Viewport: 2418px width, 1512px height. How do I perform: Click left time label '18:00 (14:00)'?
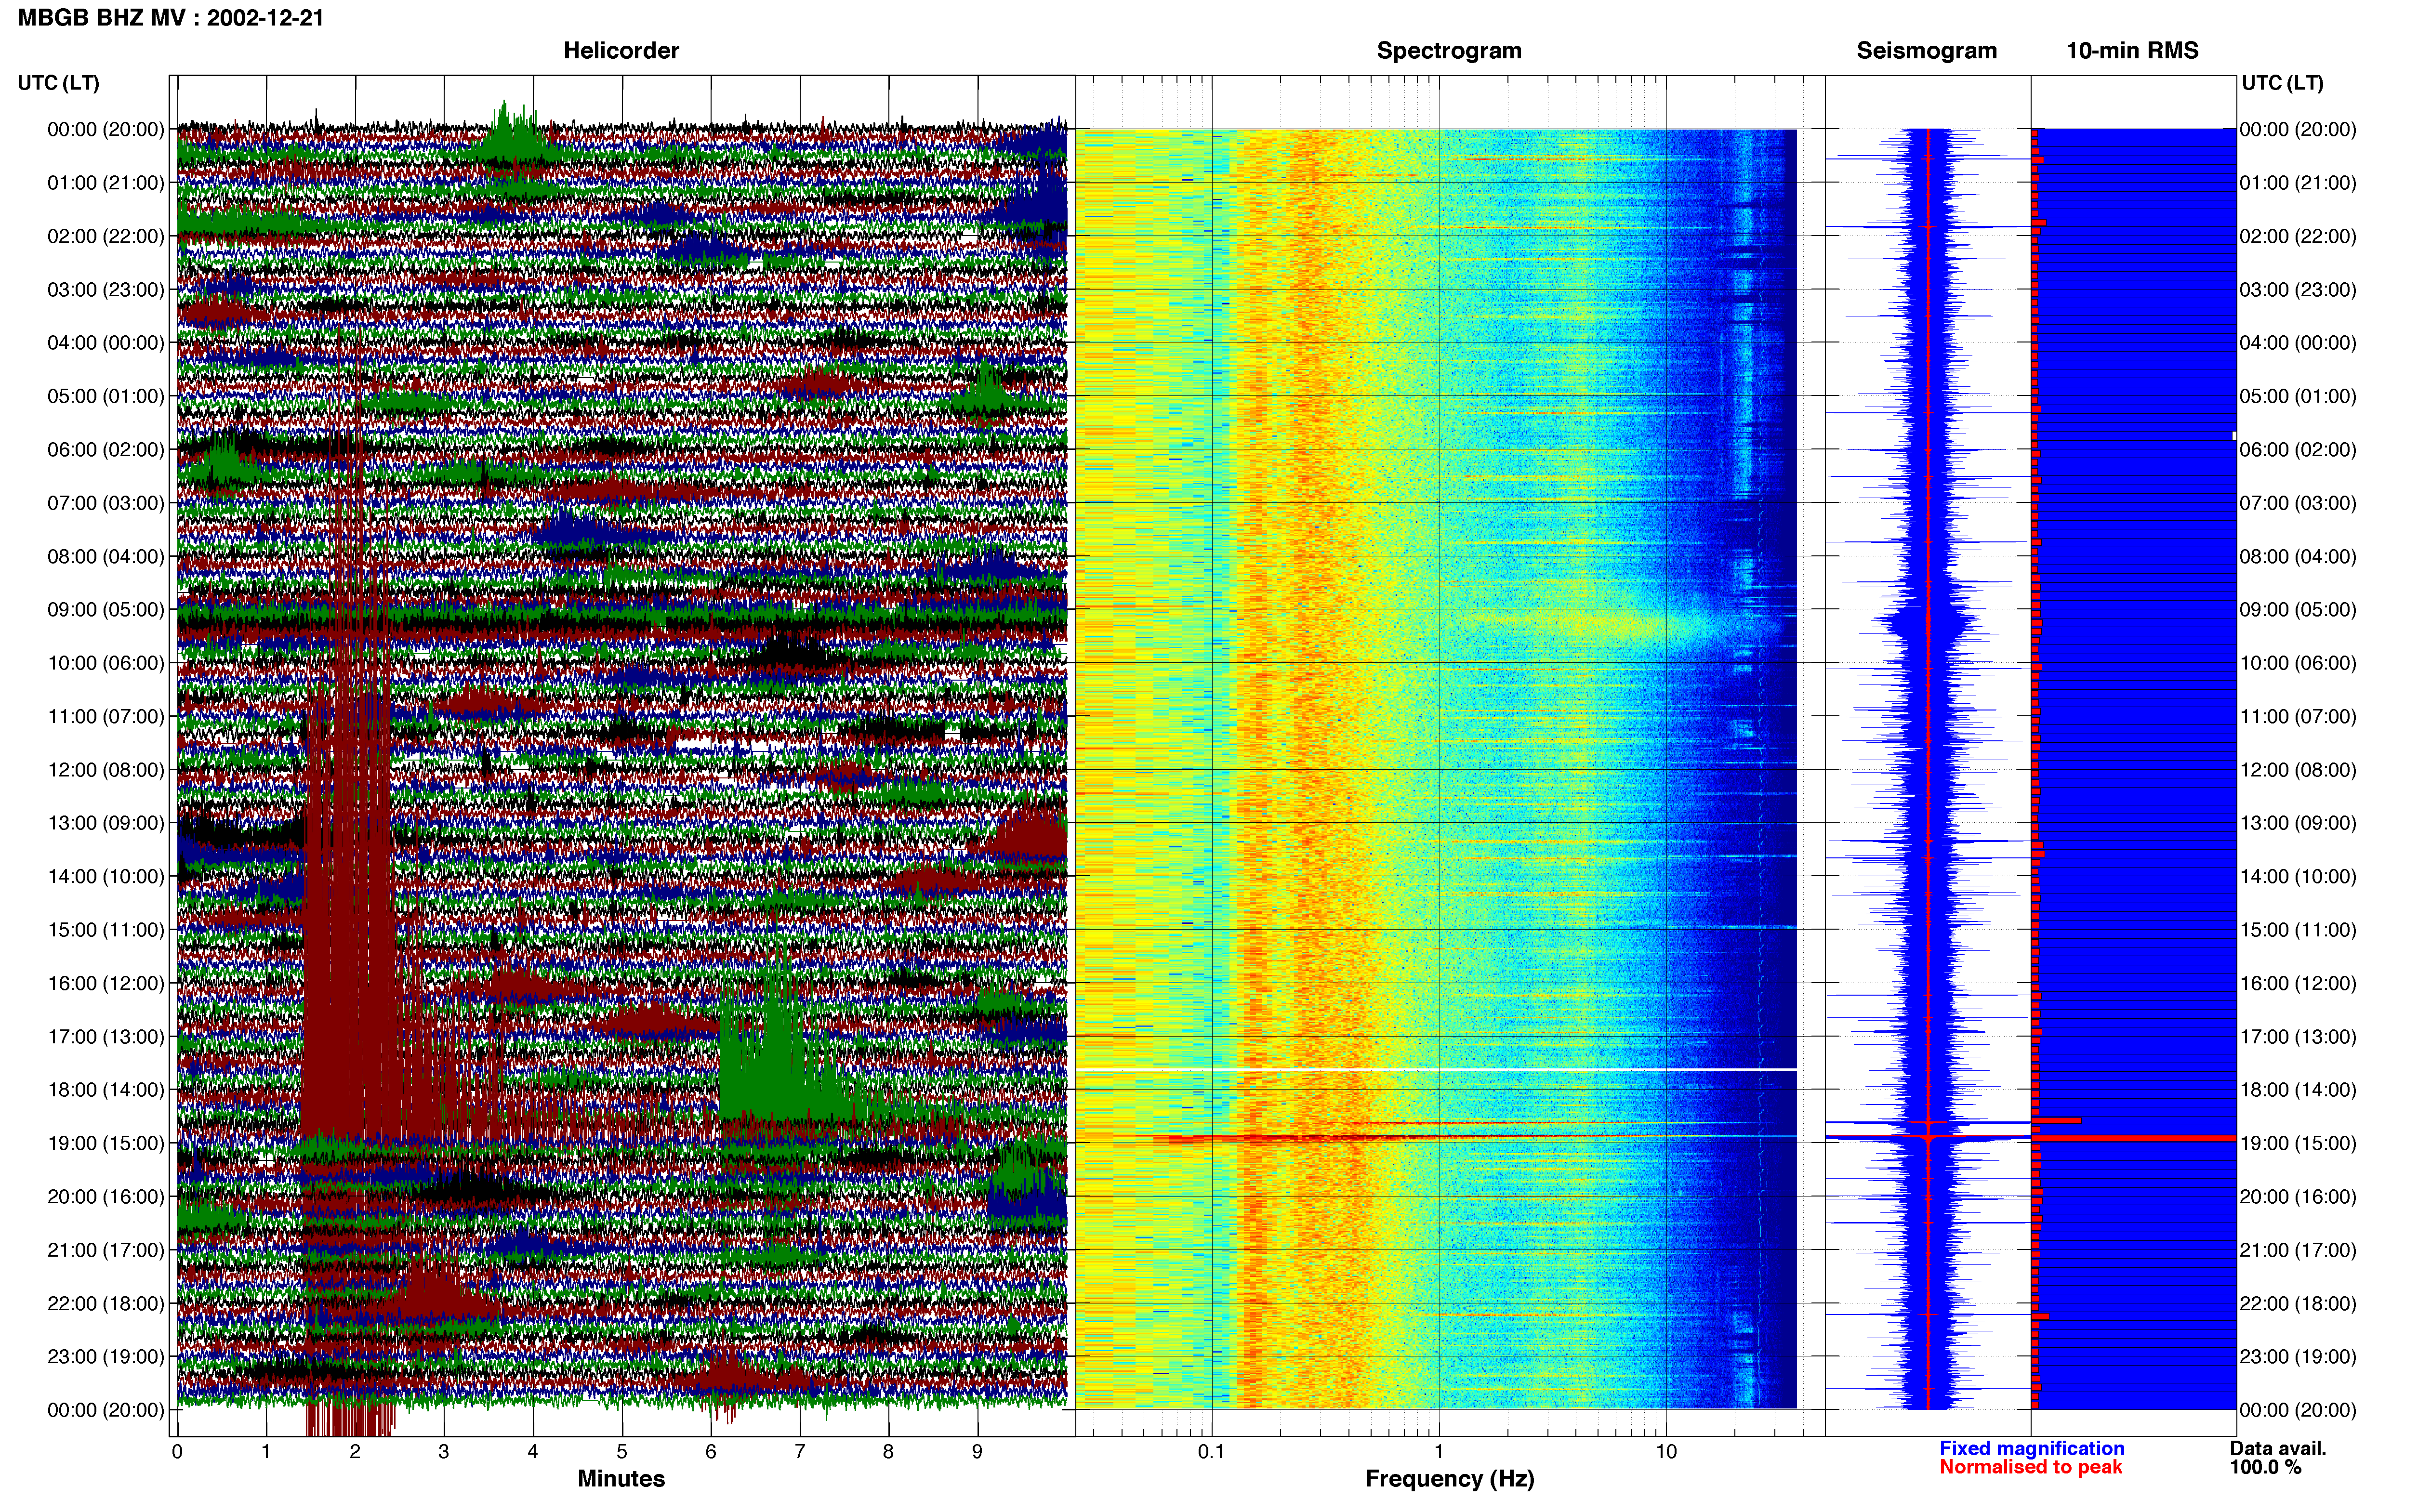click(106, 1090)
